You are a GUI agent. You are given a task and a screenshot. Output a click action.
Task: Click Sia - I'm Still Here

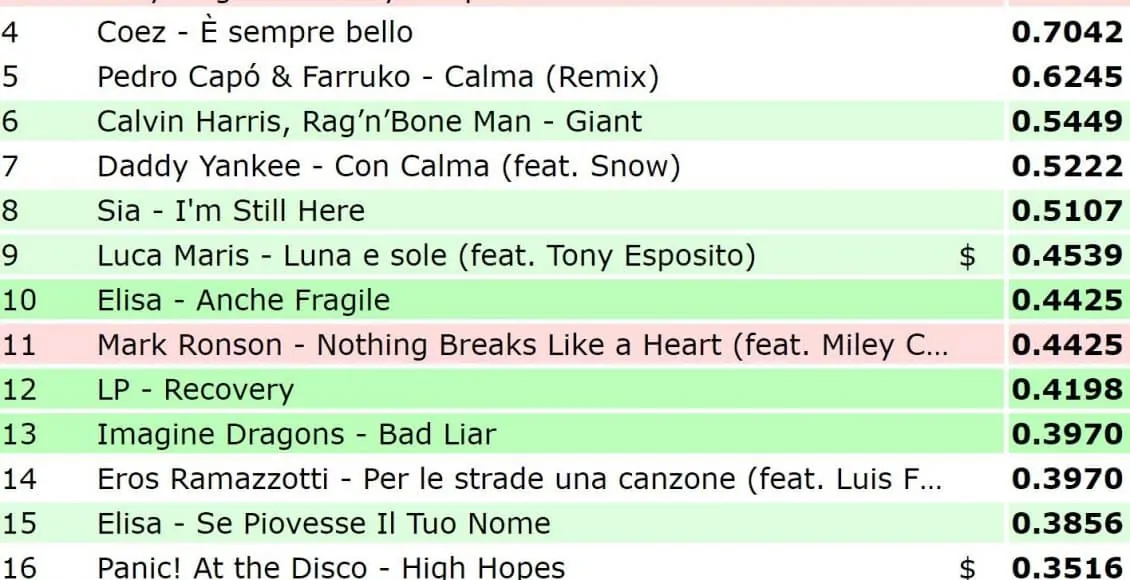click(x=230, y=211)
